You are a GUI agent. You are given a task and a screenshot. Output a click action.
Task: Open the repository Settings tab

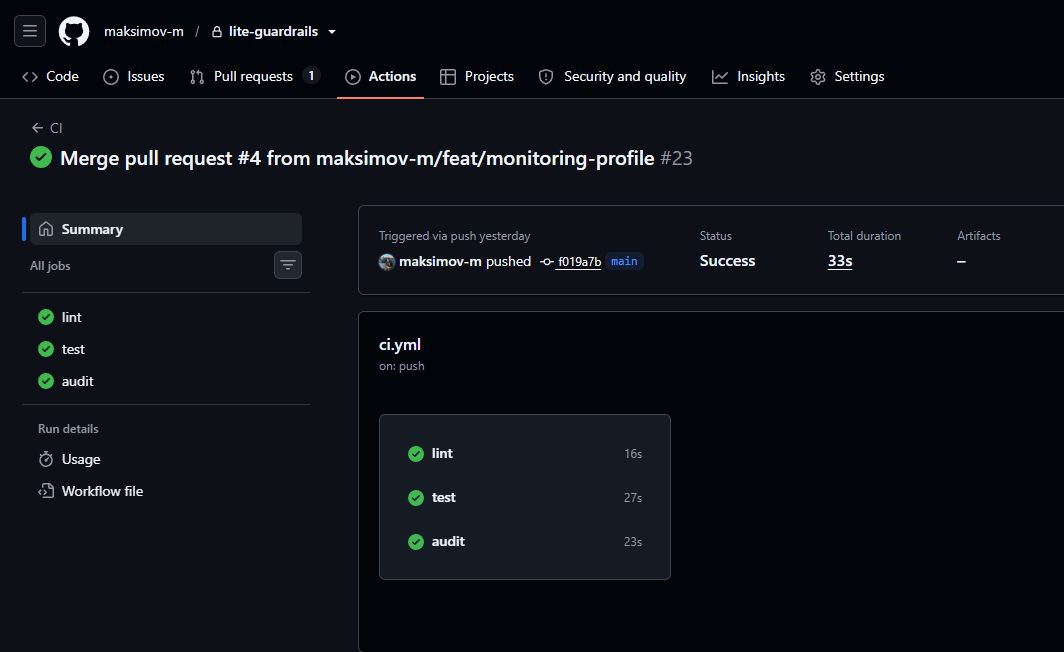[x=847, y=77]
